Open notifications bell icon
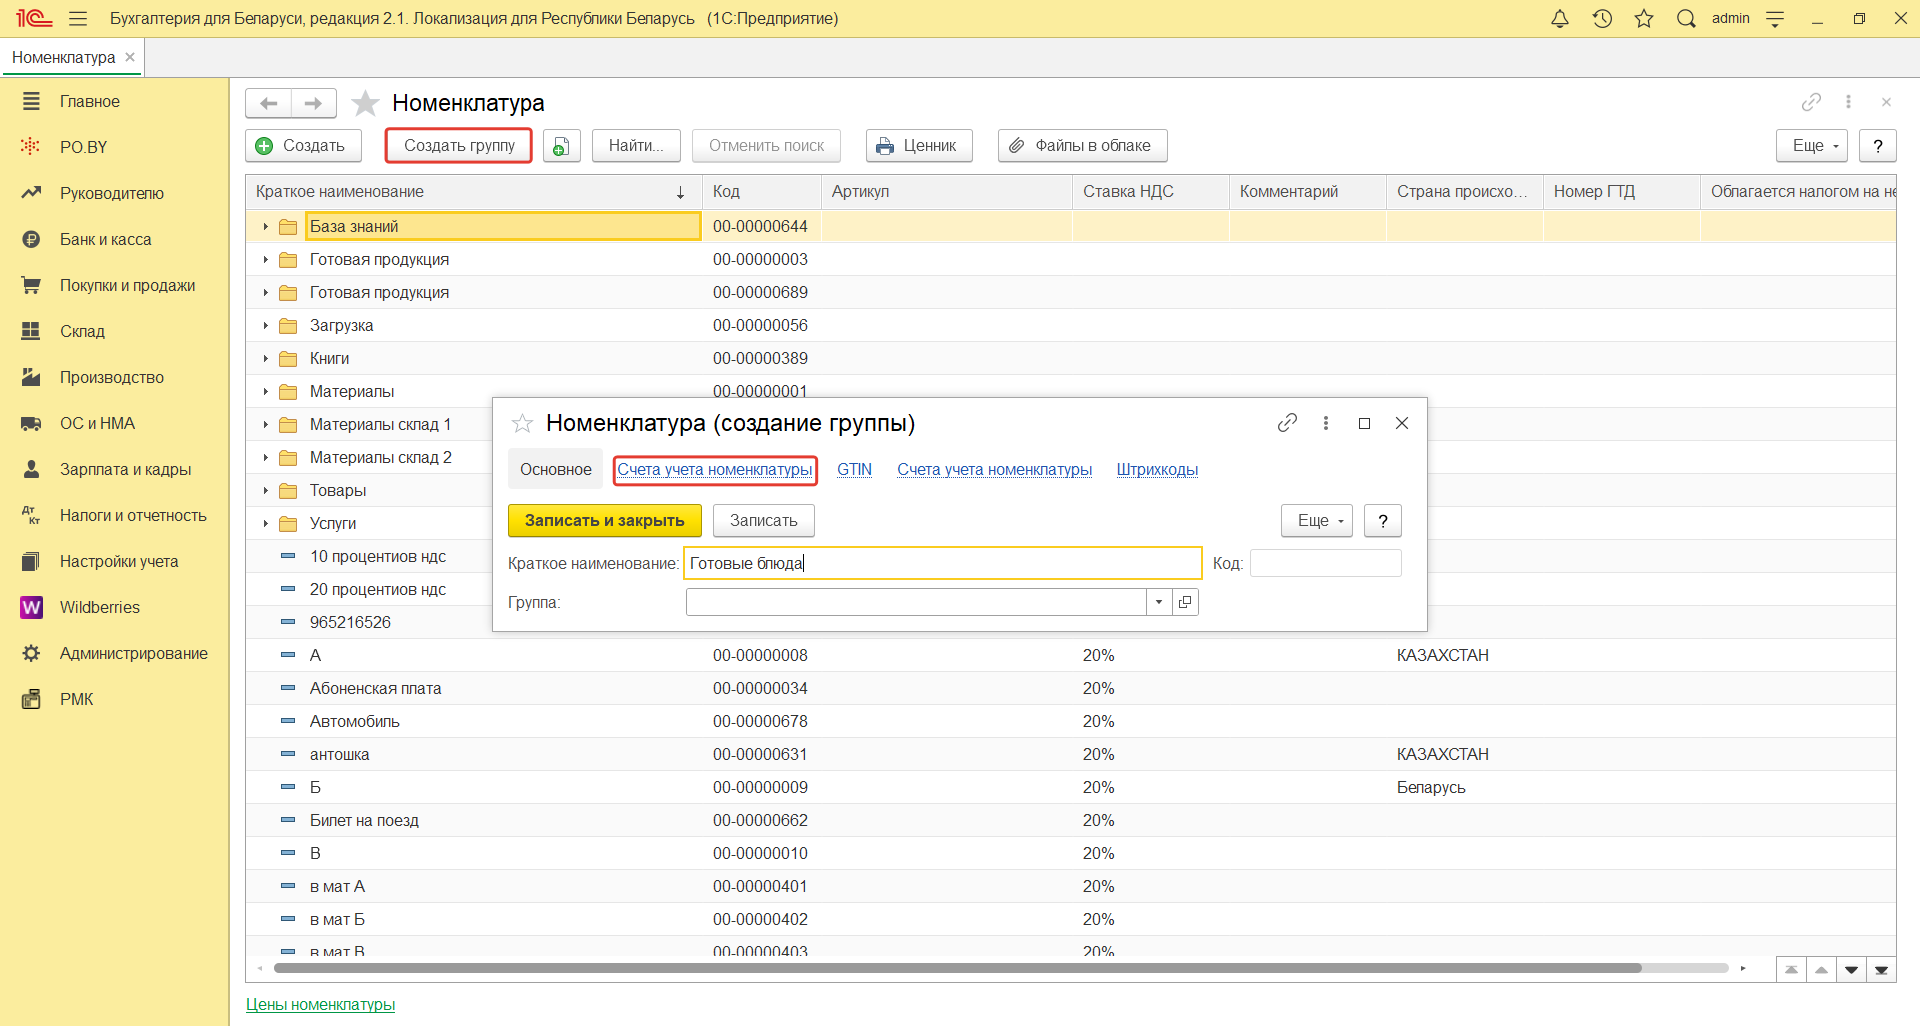Screen dimensions: 1920x1026 1559,19
